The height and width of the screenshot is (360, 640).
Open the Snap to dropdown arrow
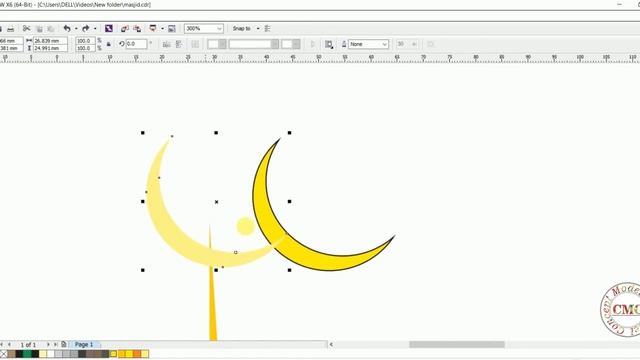click(258, 29)
